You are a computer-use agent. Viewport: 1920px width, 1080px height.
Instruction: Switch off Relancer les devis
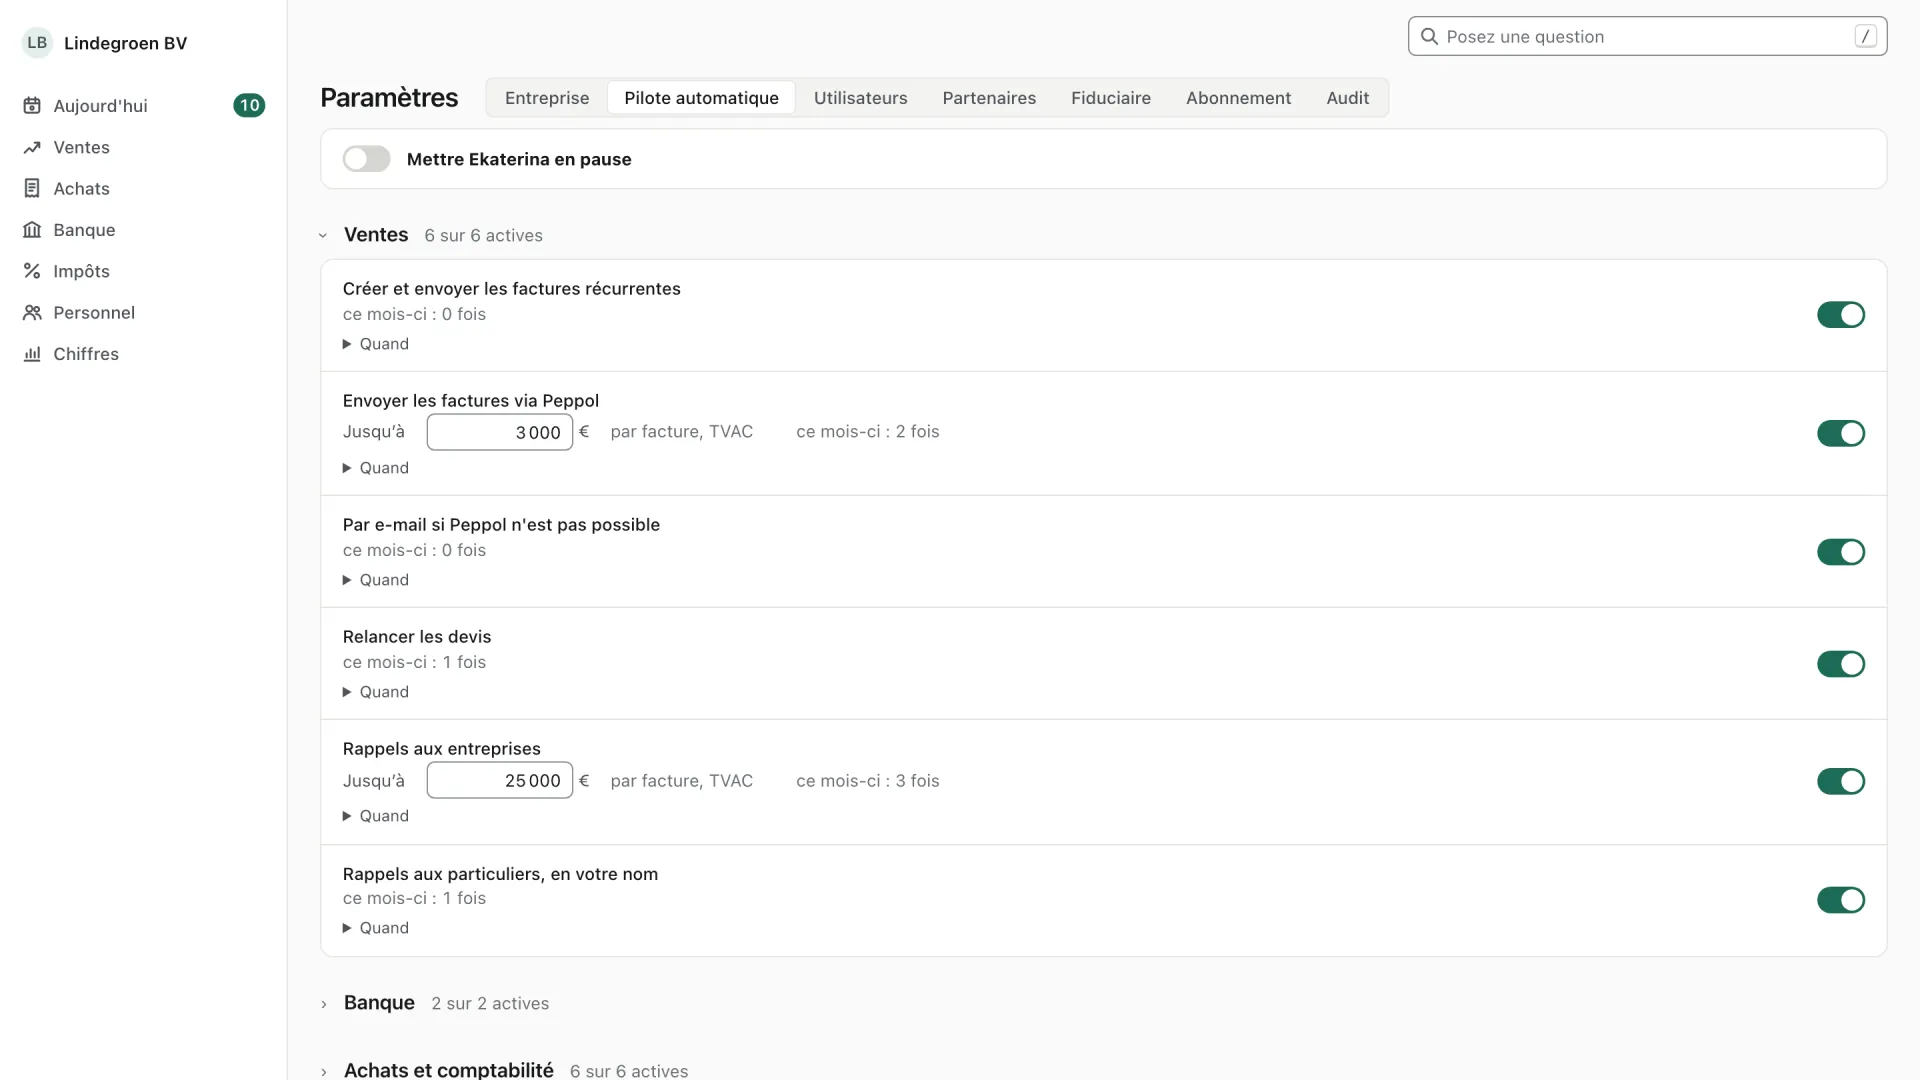(1841, 664)
